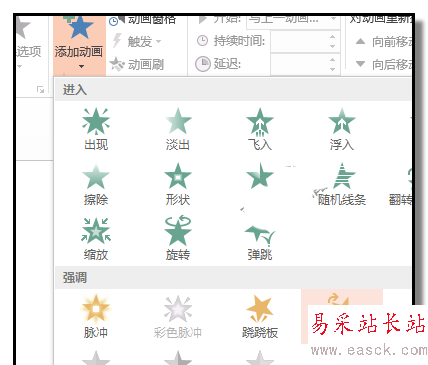The image size is (428, 365).
Task: Select the 淡出 entrance animation
Action: 178,129
